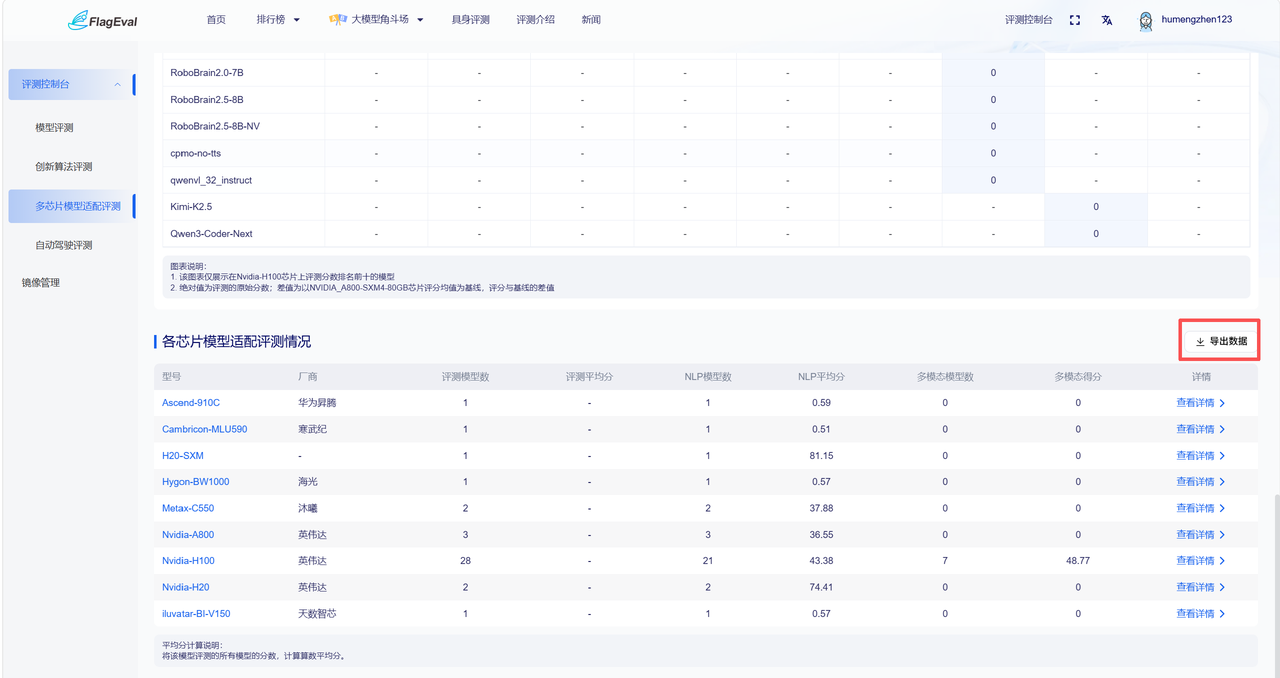1280x678 pixels.
Task: Toggle fullscreen mode icon in header
Action: (x=1075, y=20)
